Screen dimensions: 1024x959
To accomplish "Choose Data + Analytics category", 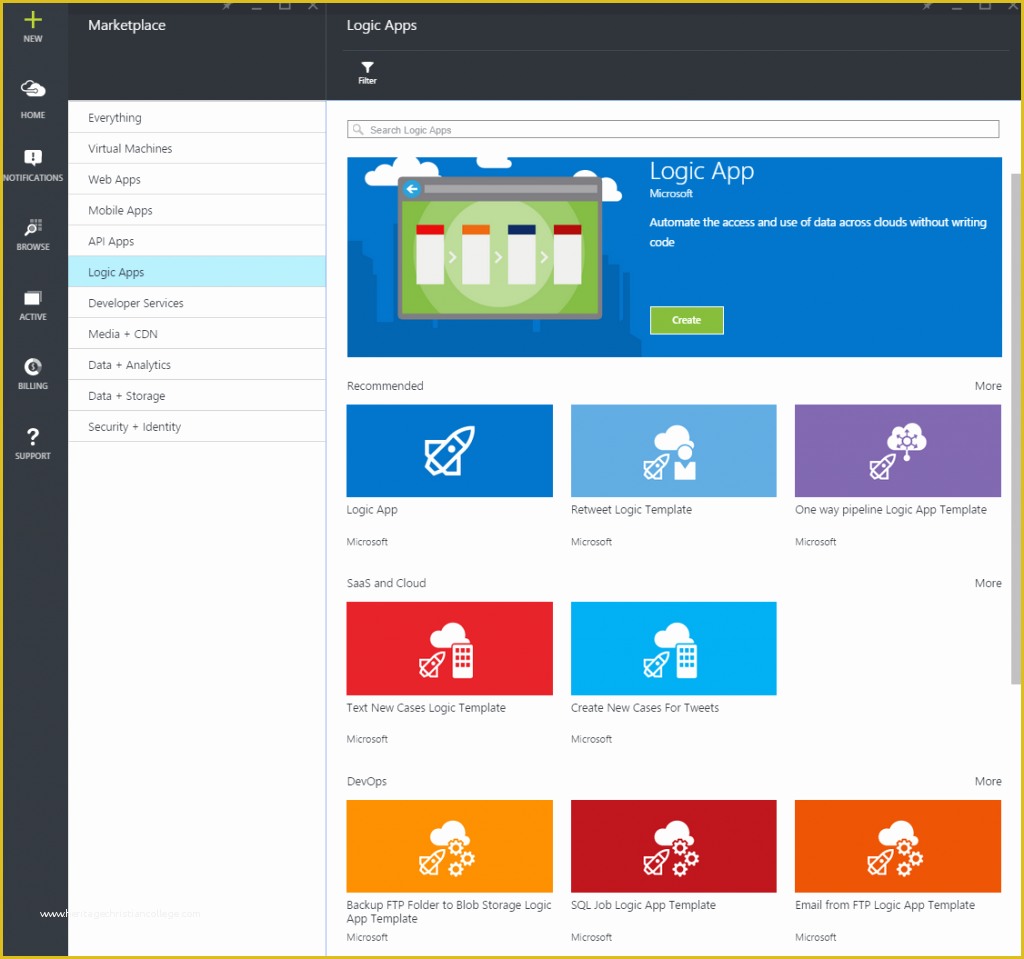I will tap(197, 365).
